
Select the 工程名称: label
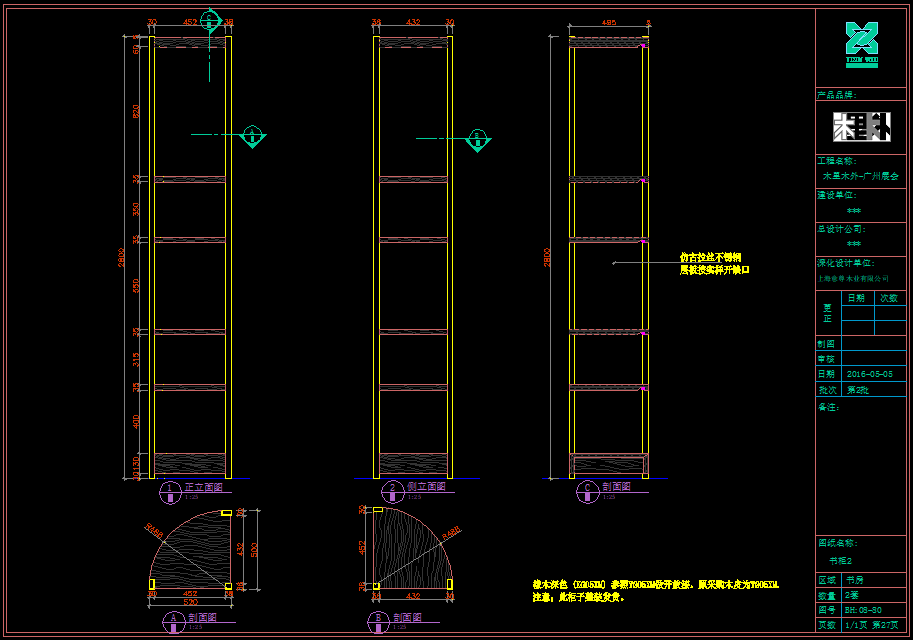[837, 161]
